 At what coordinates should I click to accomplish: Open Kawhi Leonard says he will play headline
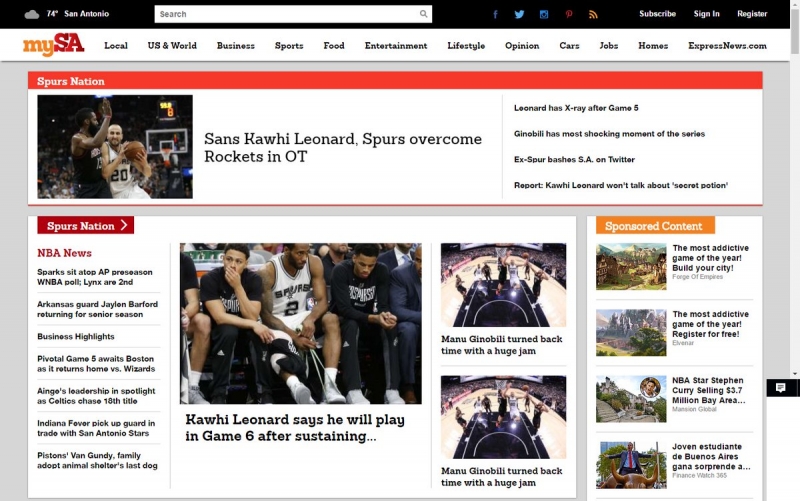coord(295,428)
